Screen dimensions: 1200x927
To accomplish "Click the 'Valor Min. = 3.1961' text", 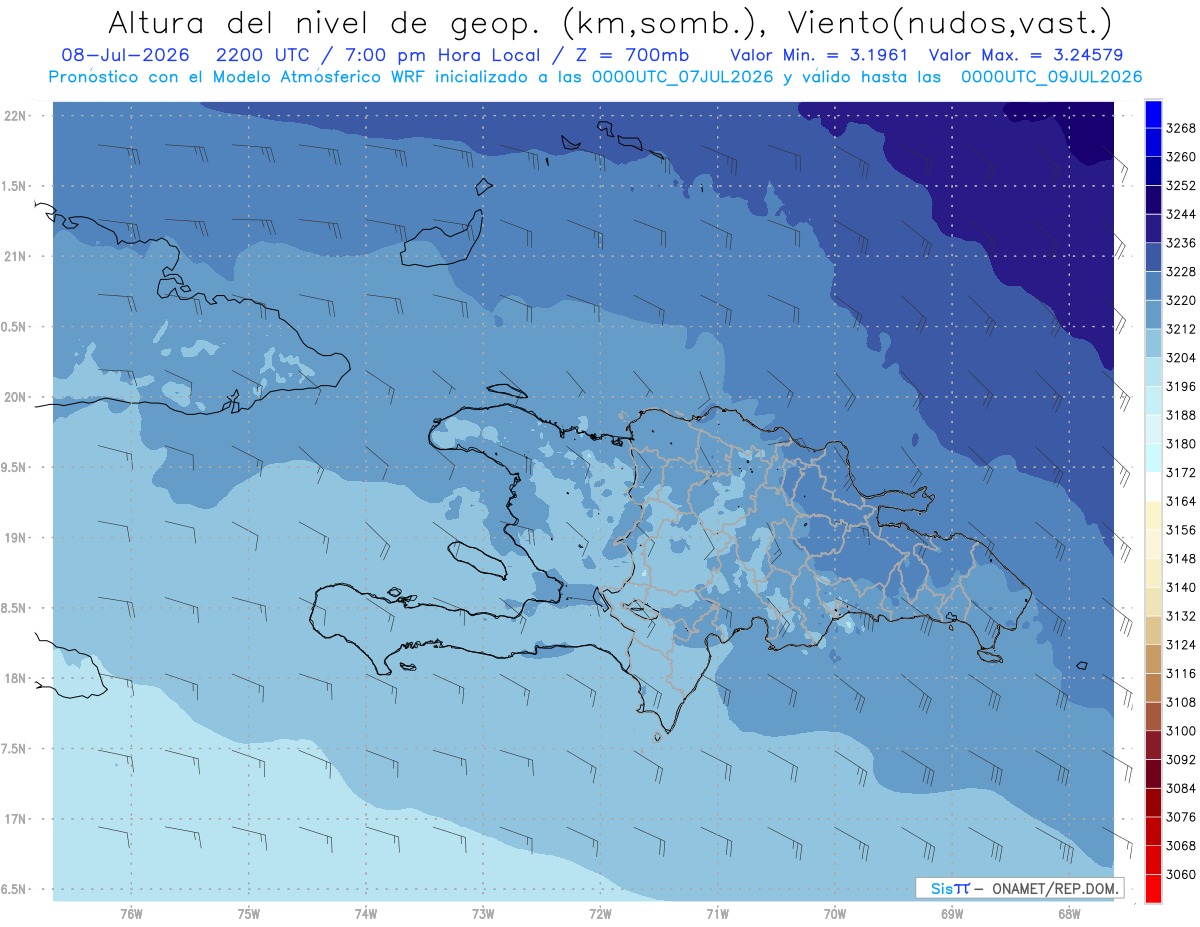I will pyautogui.click(x=819, y=55).
